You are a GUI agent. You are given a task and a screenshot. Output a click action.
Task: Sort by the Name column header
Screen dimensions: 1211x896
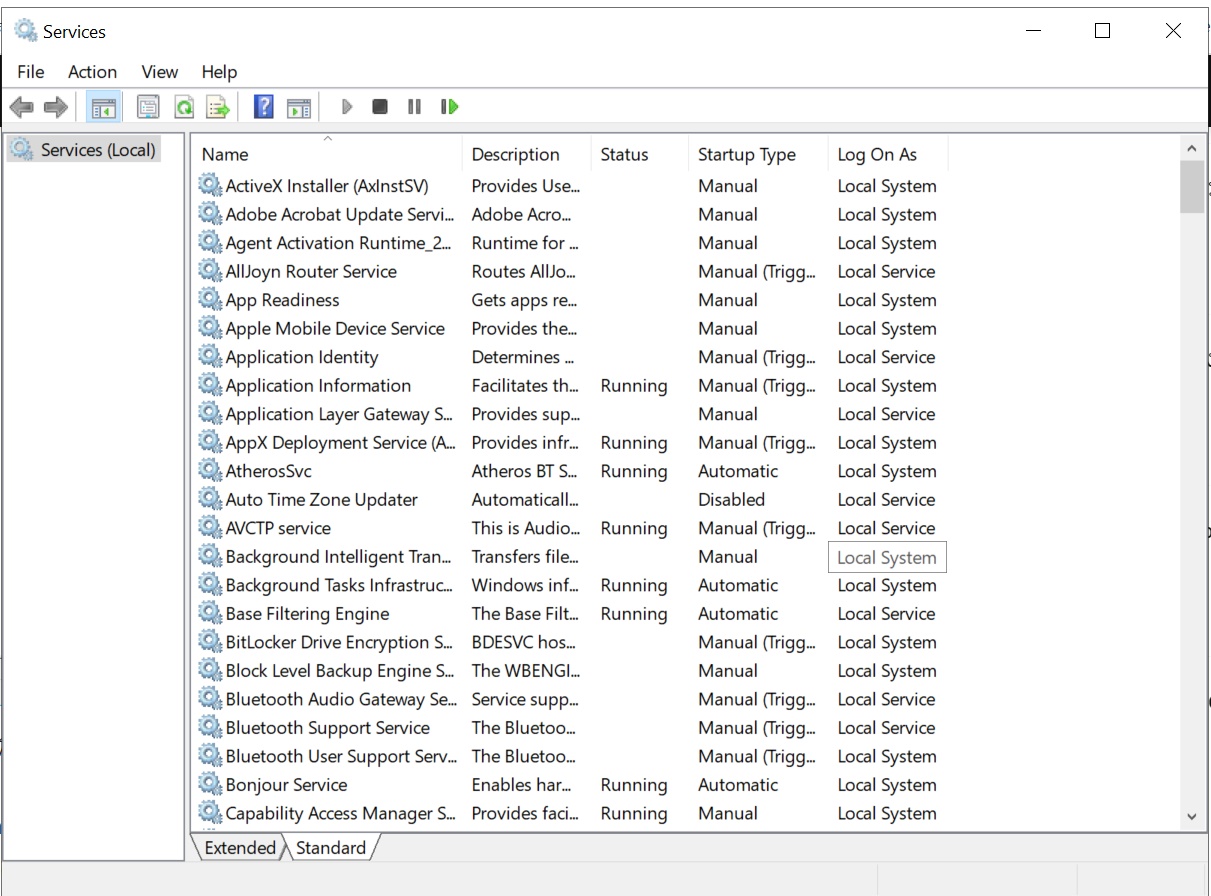click(327, 154)
